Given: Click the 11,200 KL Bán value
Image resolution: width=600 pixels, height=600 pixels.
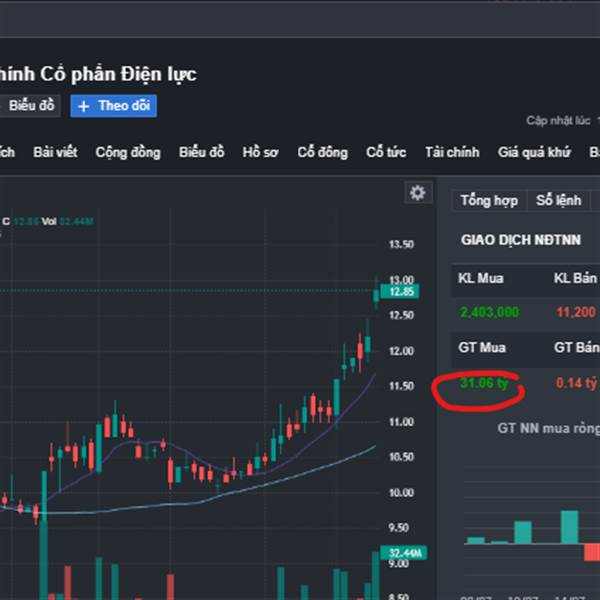Looking at the screenshot, I should 576,312.
